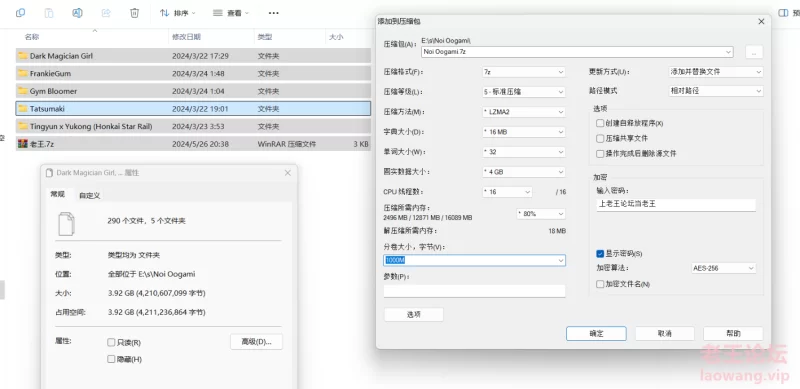800x389 pixels.
Task: Close the properties dialog
Action: tap(288, 173)
